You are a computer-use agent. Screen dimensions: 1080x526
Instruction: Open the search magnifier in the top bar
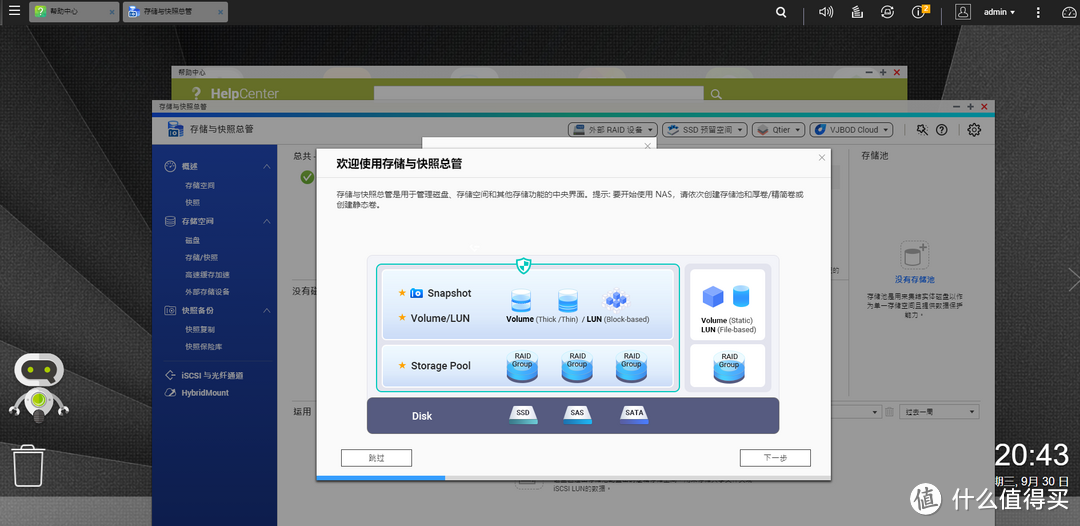780,12
